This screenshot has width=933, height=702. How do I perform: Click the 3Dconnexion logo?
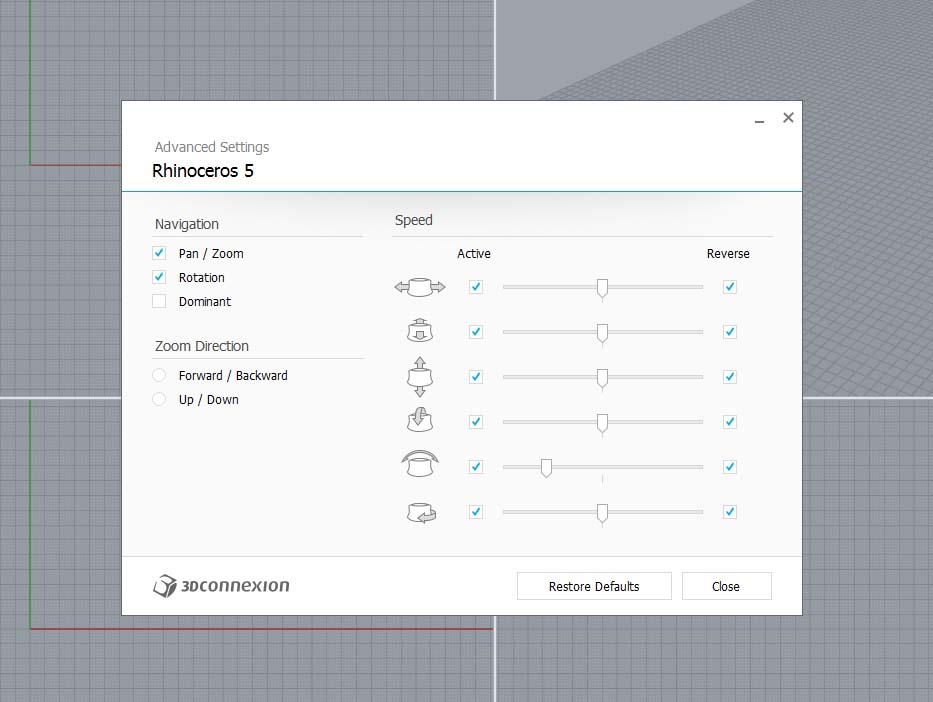(221, 586)
